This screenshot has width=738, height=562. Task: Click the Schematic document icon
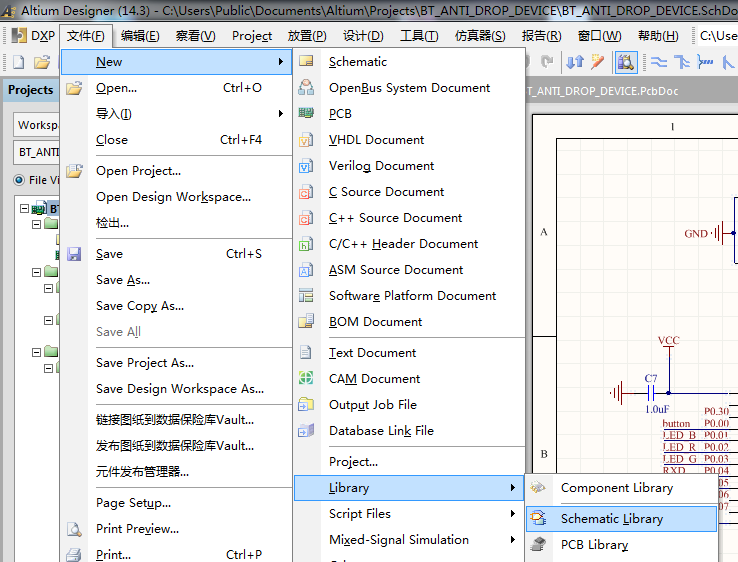tap(306, 61)
